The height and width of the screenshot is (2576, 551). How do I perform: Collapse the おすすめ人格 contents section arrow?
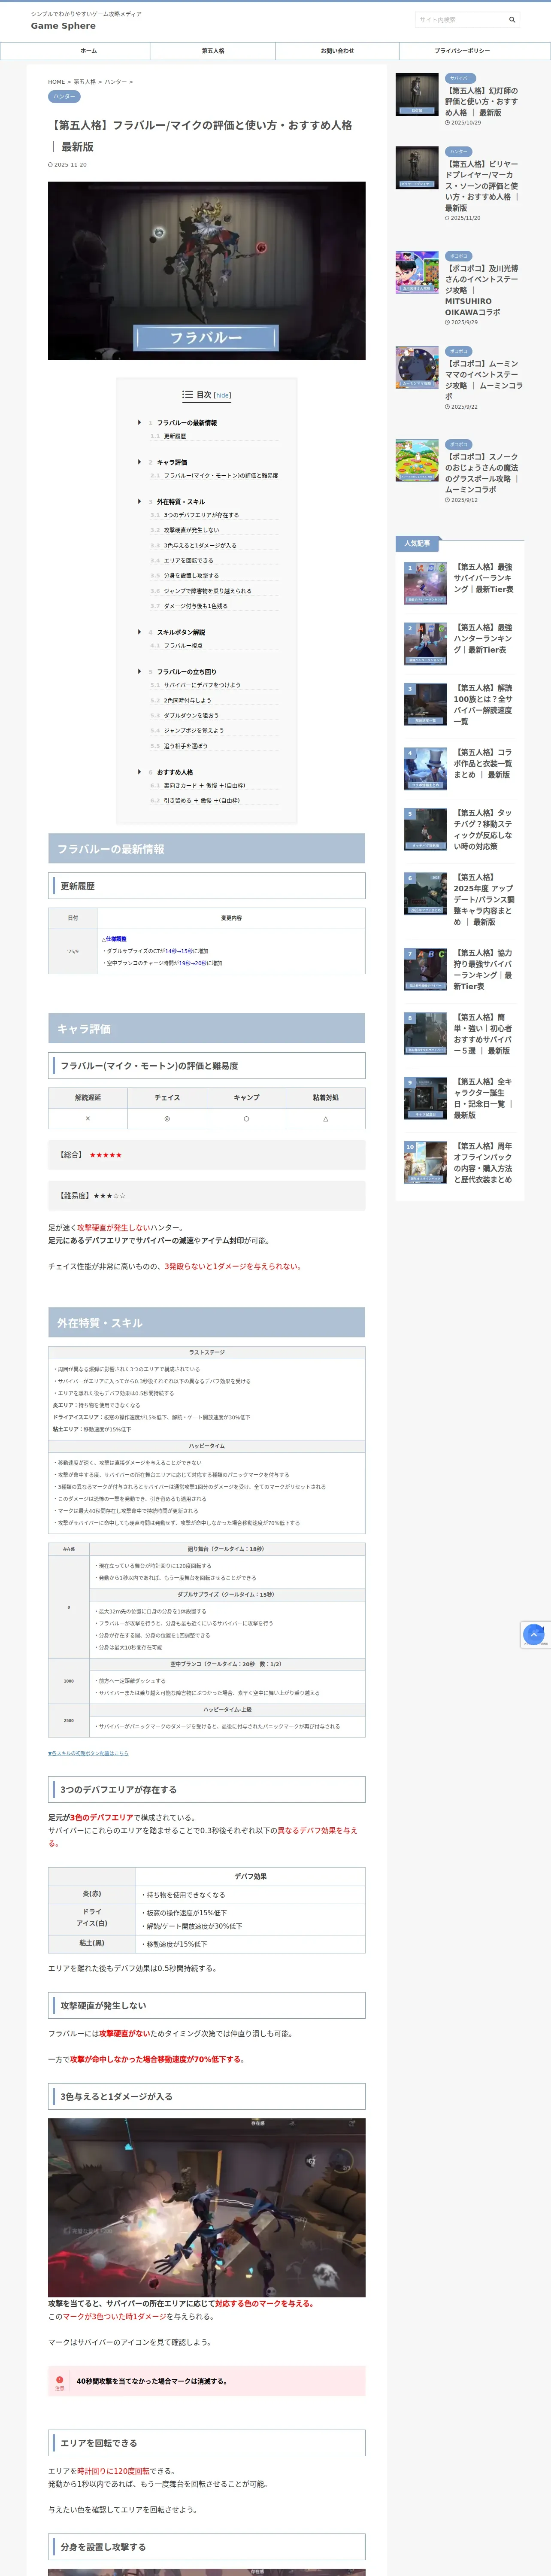(139, 772)
